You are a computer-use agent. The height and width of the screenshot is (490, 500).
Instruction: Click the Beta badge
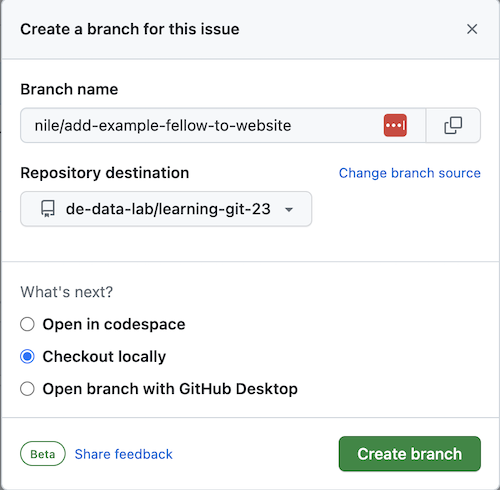click(x=43, y=454)
